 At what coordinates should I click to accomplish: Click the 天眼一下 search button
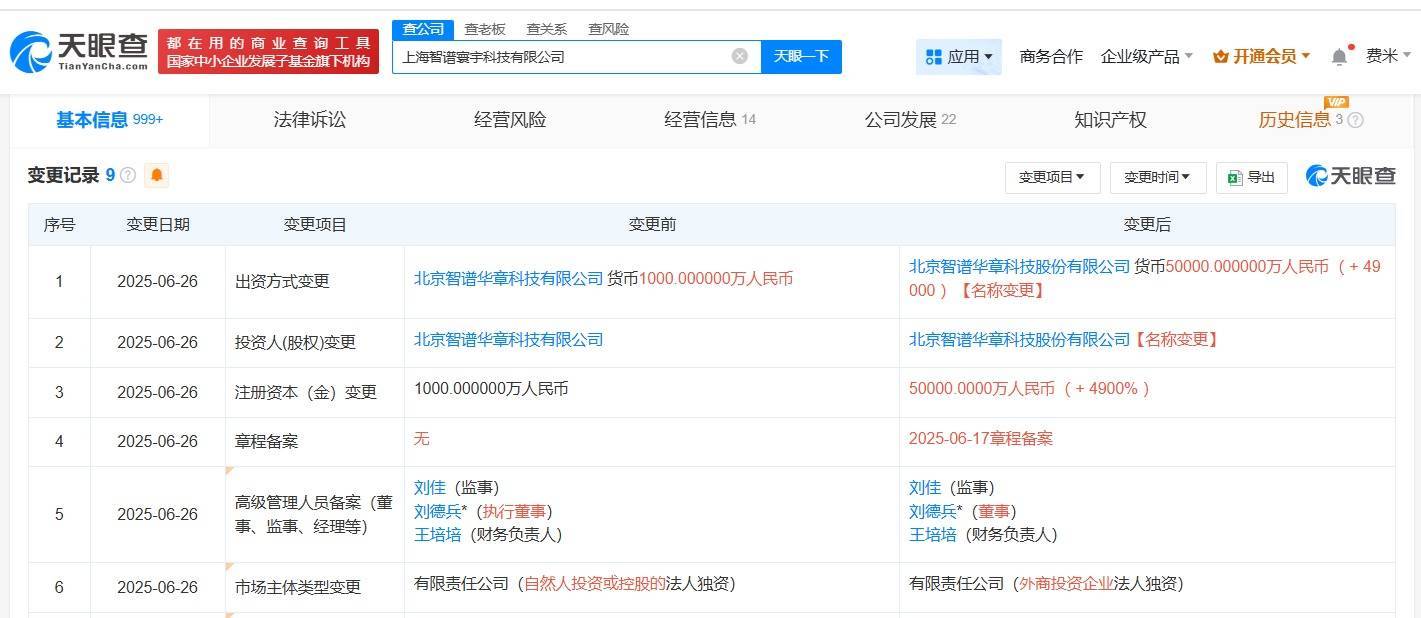801,56
